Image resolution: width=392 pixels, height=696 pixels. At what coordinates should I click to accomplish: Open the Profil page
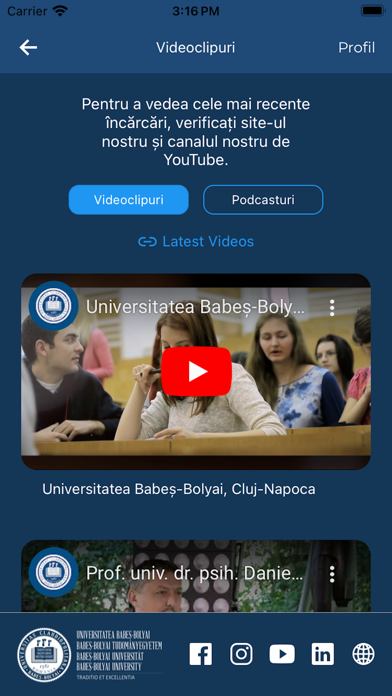[356, 47]
